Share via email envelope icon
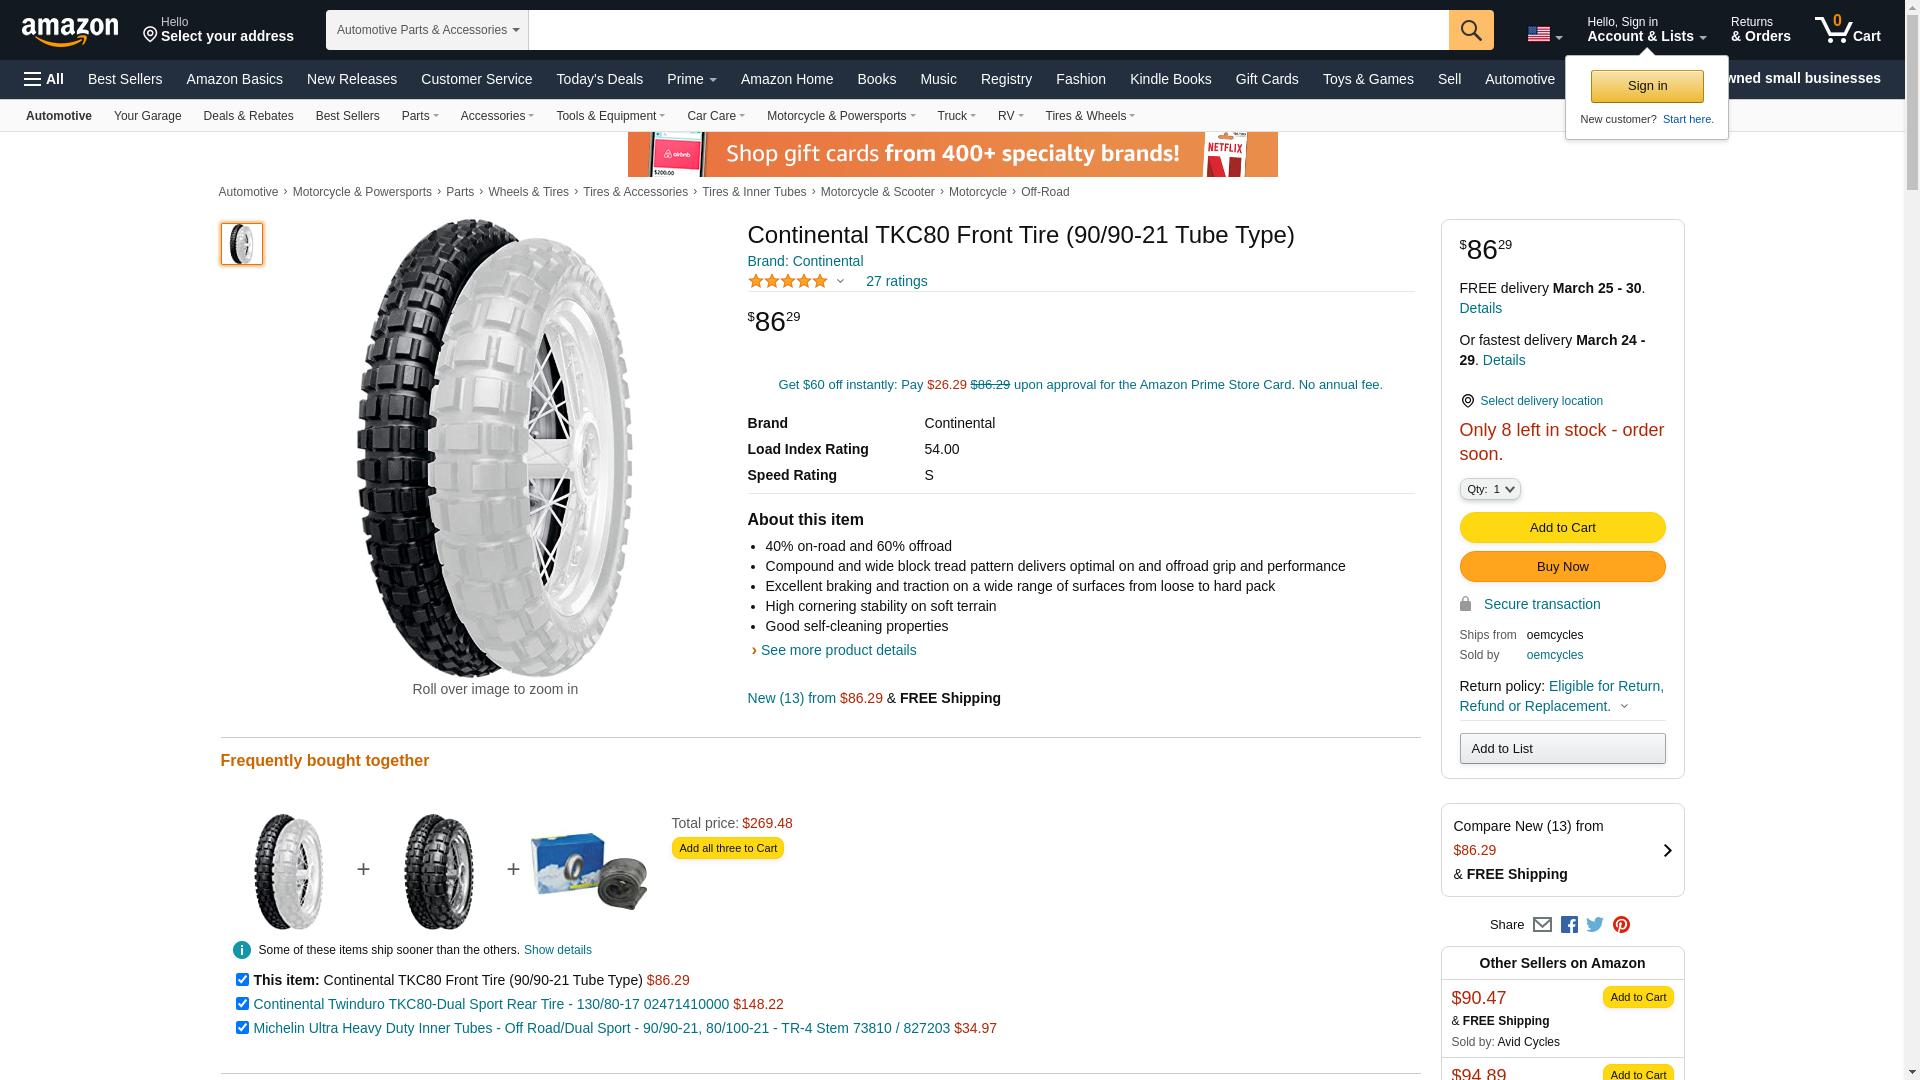 coord(1542,925)
